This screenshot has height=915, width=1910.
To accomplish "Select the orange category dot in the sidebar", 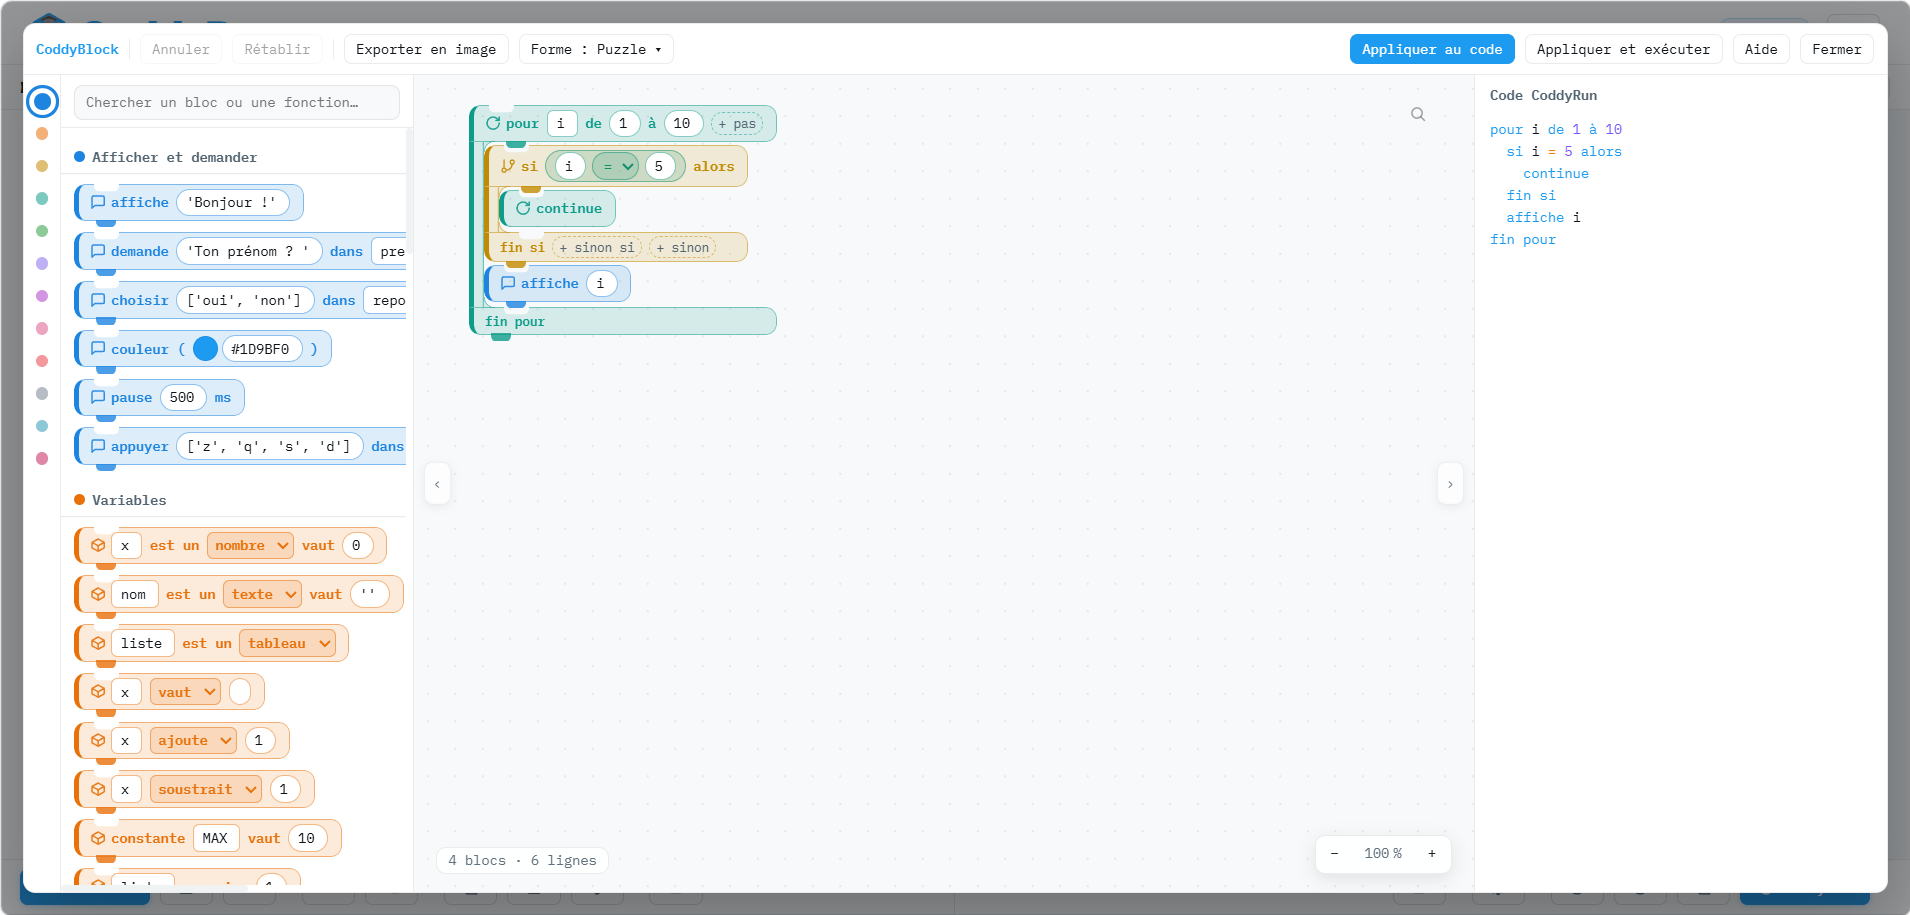I will coord(42,133).
